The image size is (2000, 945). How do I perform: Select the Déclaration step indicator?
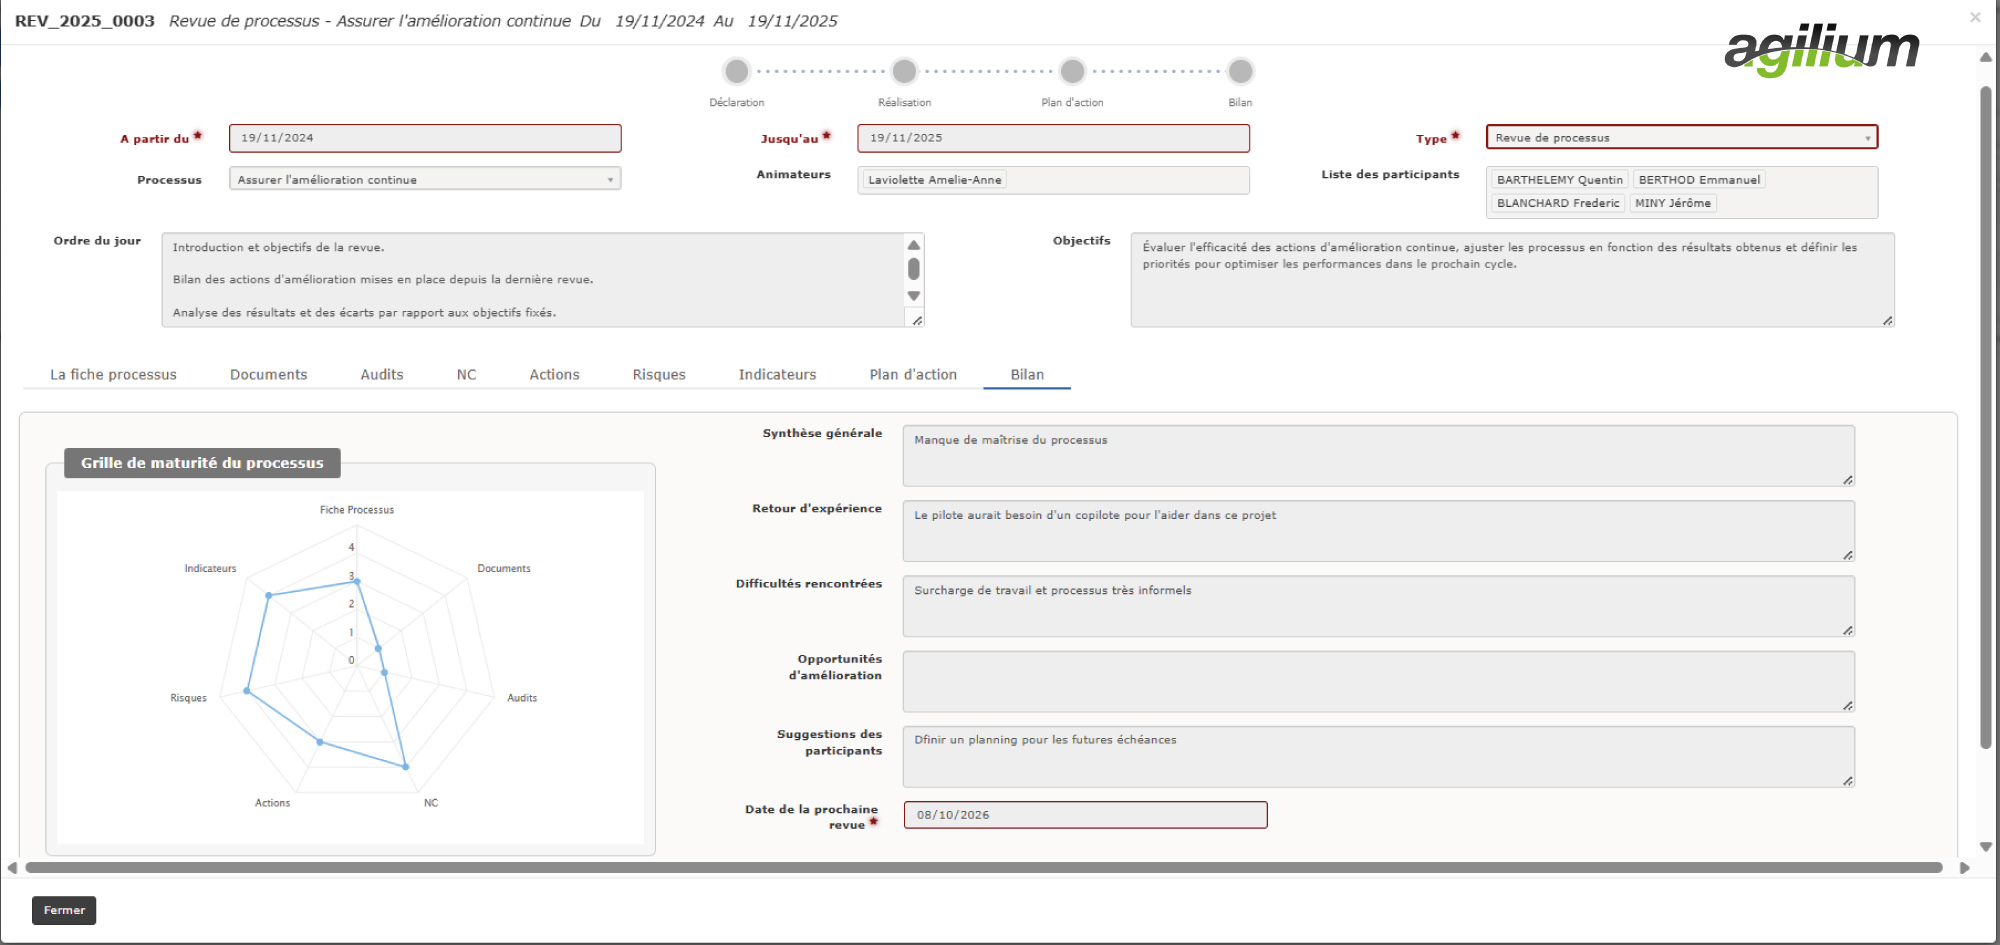click(737, 72)
